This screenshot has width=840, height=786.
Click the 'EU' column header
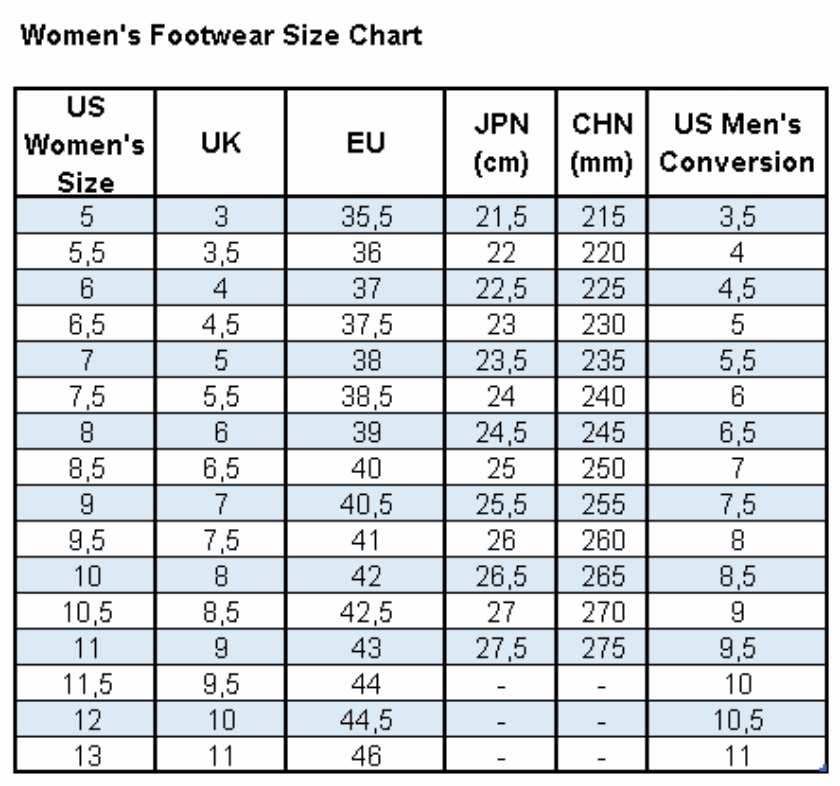point(365,144)
